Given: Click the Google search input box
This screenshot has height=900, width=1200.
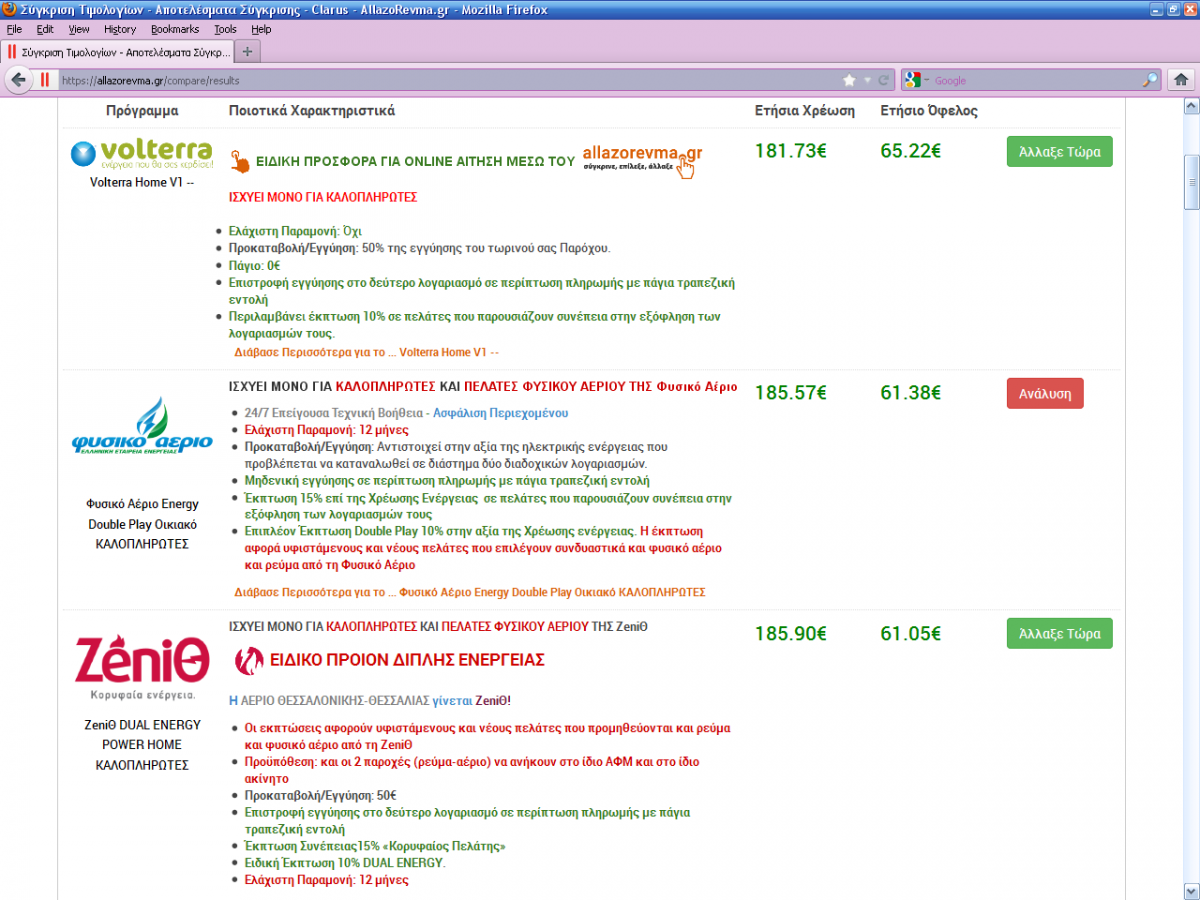Looking at the screenshot, I should pos(1037,80).
